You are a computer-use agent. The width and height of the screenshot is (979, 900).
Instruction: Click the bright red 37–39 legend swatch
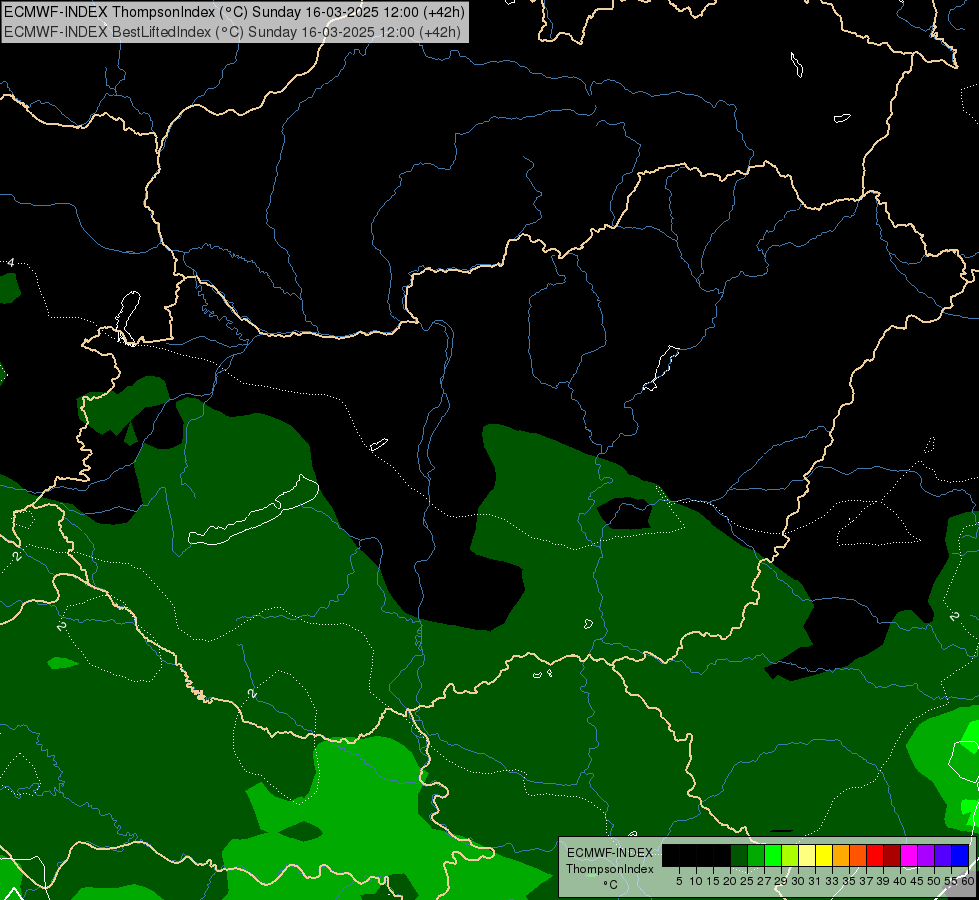875,855
